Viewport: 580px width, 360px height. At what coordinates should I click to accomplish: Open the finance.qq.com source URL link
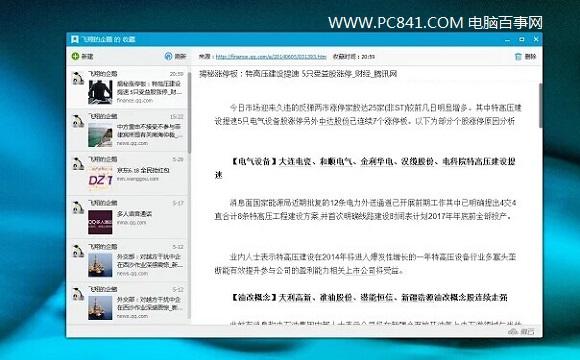point(271,57)
